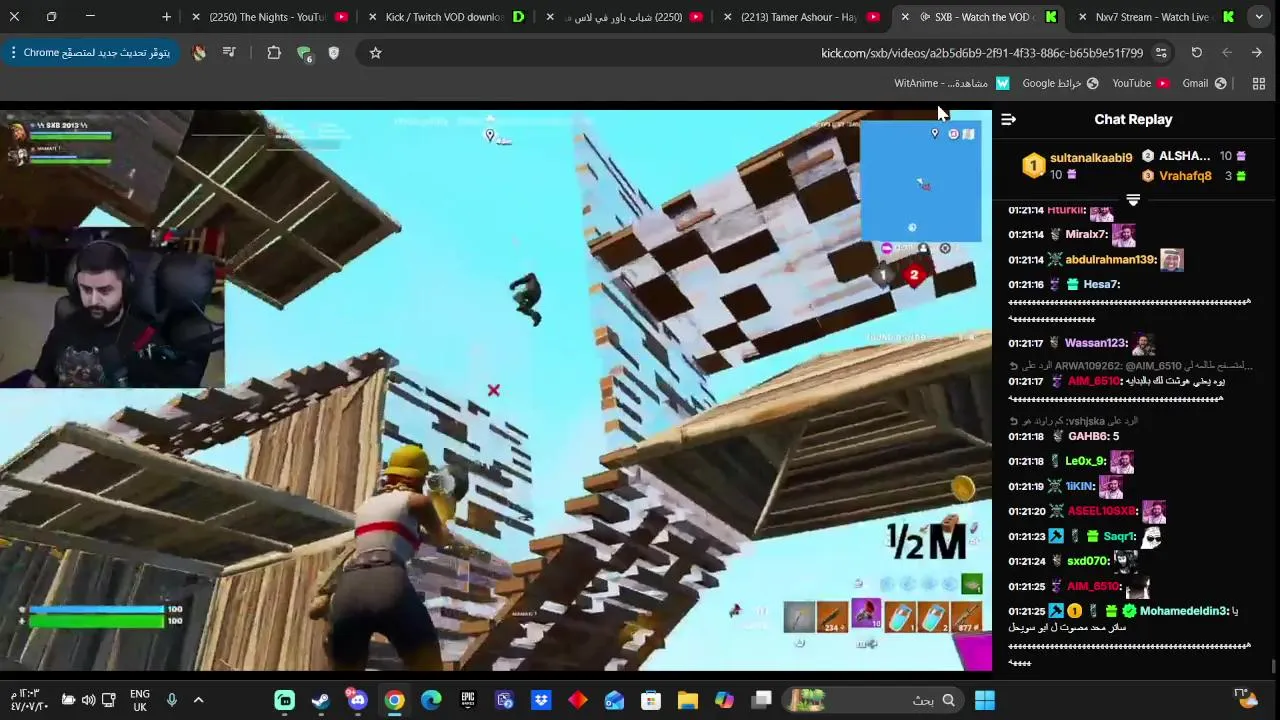The image size is (1280, 720).
Task: Show hidden system tray icons
Action: 198,700
